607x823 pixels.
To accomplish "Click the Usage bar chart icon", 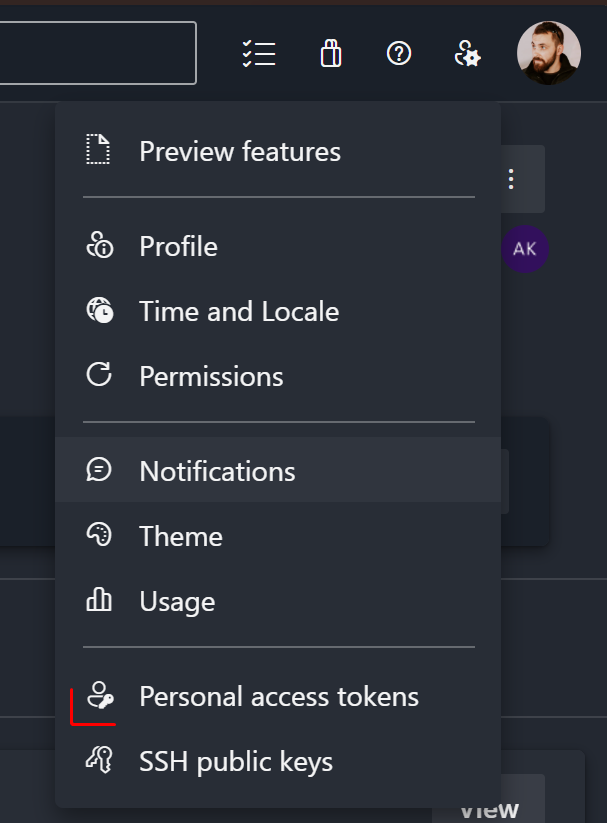I will (x=99, y=601).
